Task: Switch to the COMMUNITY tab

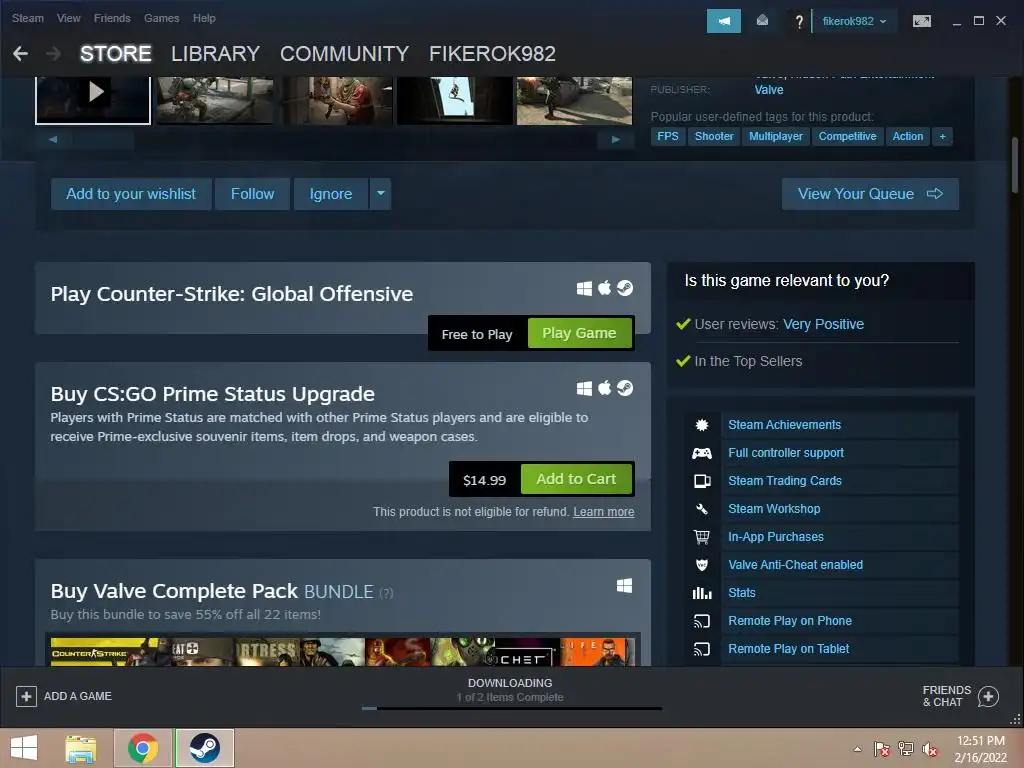Action: click(344, 54)
